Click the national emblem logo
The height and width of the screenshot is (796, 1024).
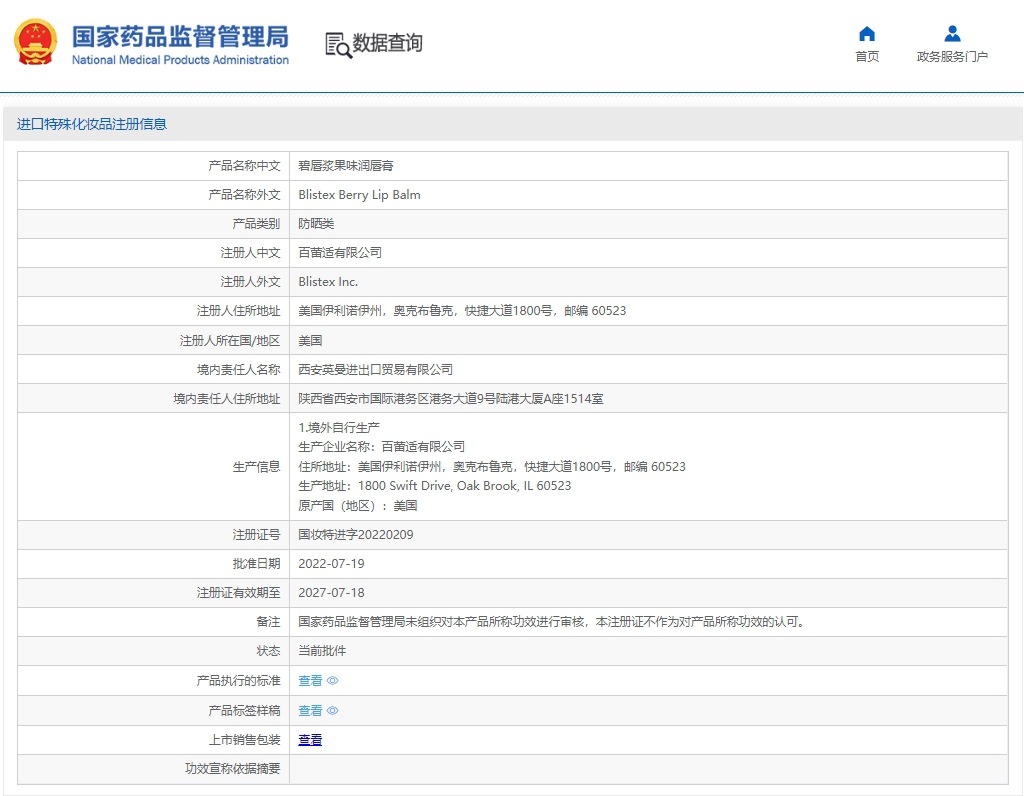[x=36, y=43]
